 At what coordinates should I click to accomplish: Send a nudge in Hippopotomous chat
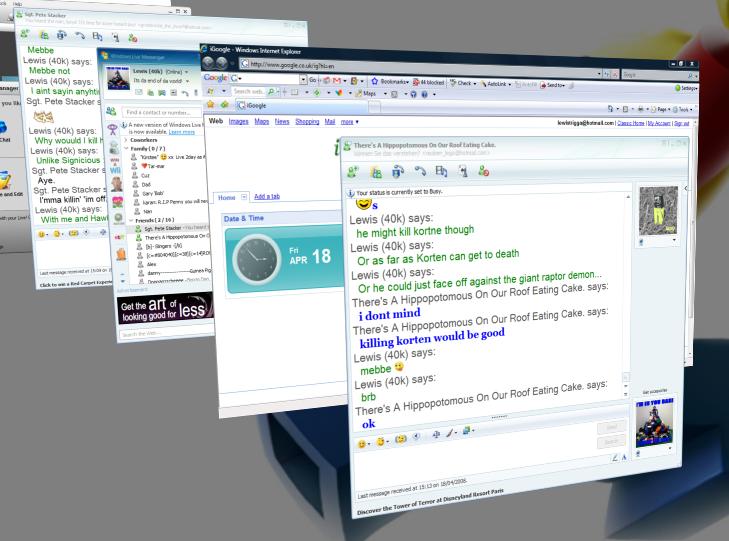pyautogui.click(x=400, y=439)
